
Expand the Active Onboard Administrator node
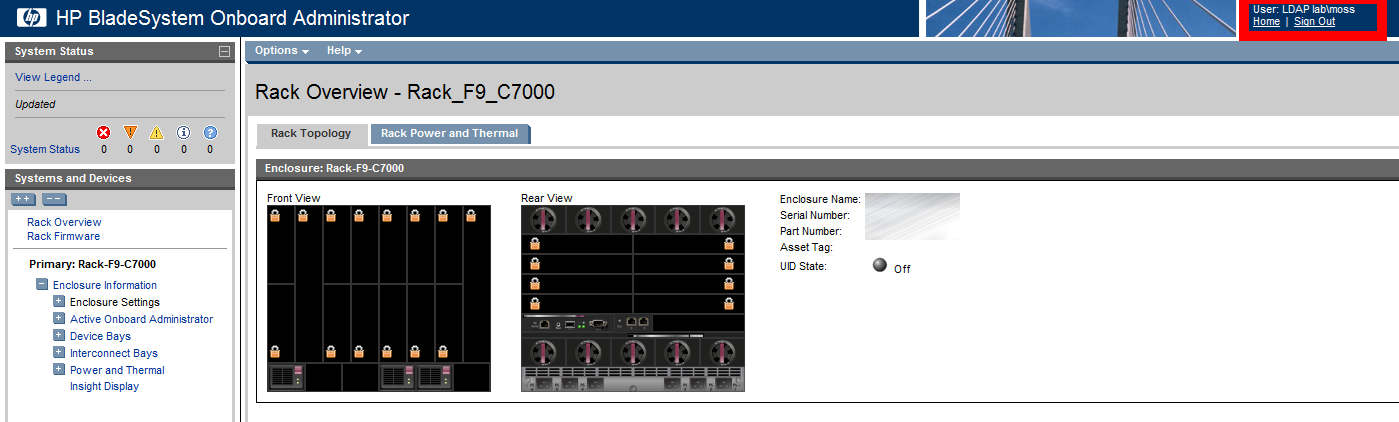coord(59,319)
